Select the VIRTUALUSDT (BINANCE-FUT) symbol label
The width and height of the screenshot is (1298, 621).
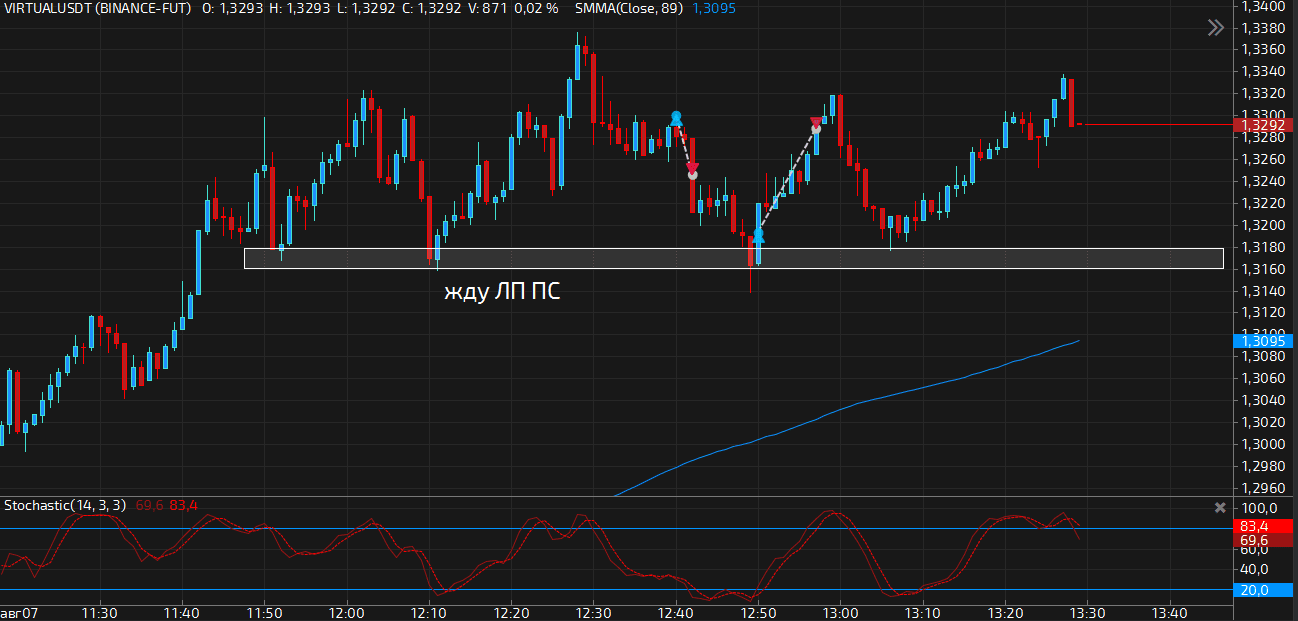point(96,8)
